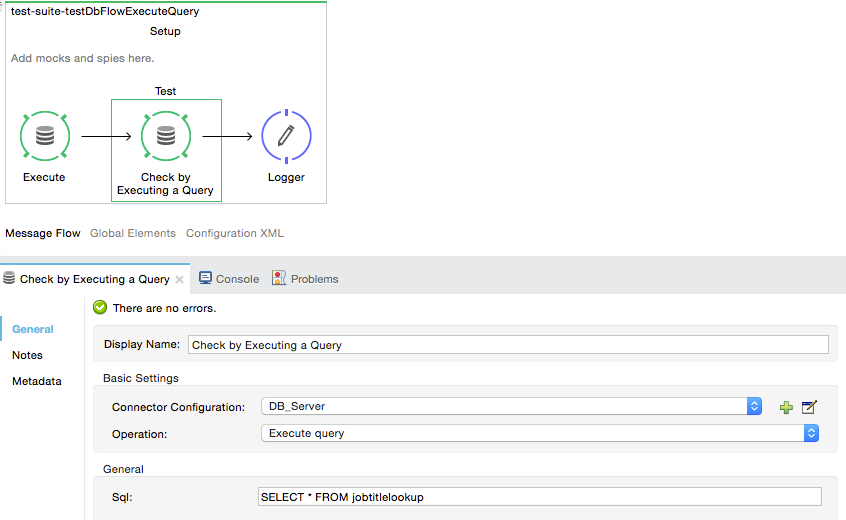Click the edit connector configuration icon
The height and width of the screenshot is (520, 846).
(x=809, y=407)
